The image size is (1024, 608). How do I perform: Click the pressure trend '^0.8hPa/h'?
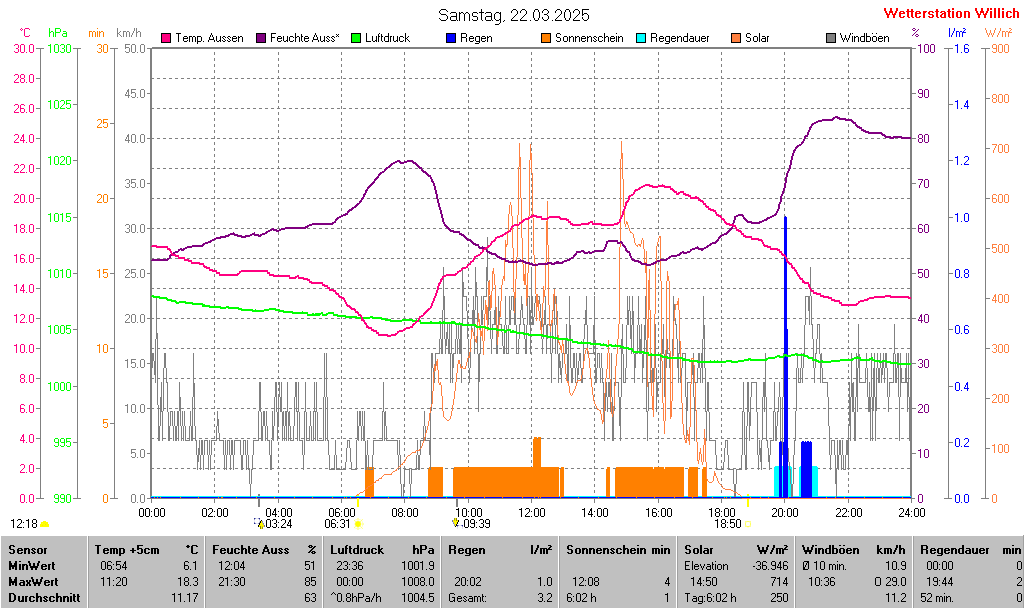click(x=356, y=597)
